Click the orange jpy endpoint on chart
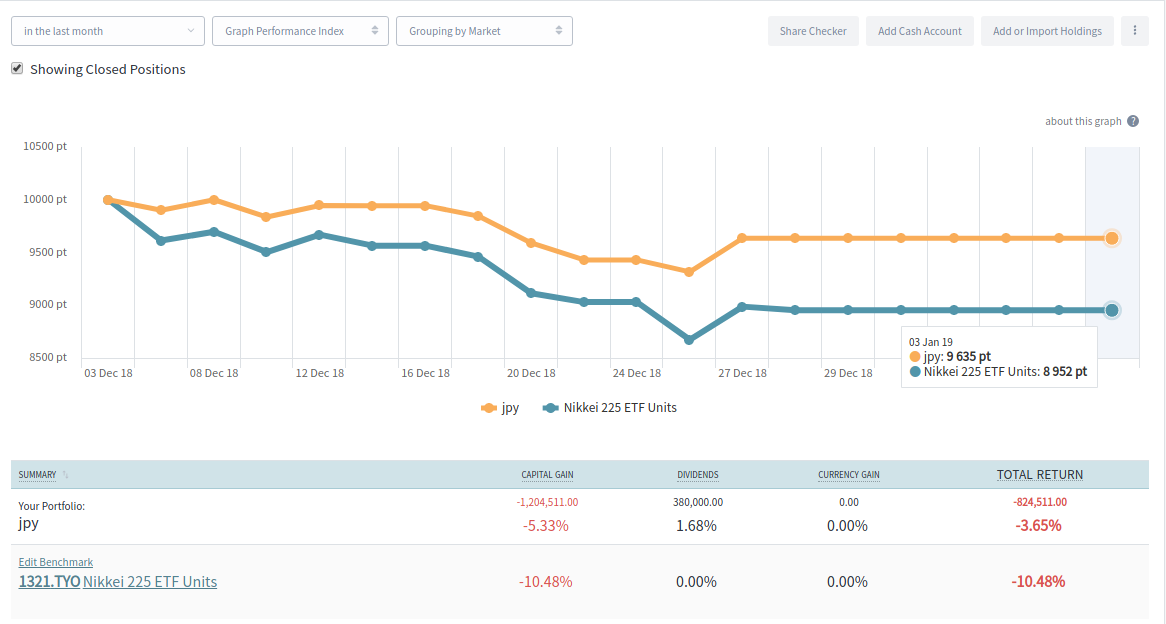This screenshot has height=624, width=1166. tap(1111, 238)
